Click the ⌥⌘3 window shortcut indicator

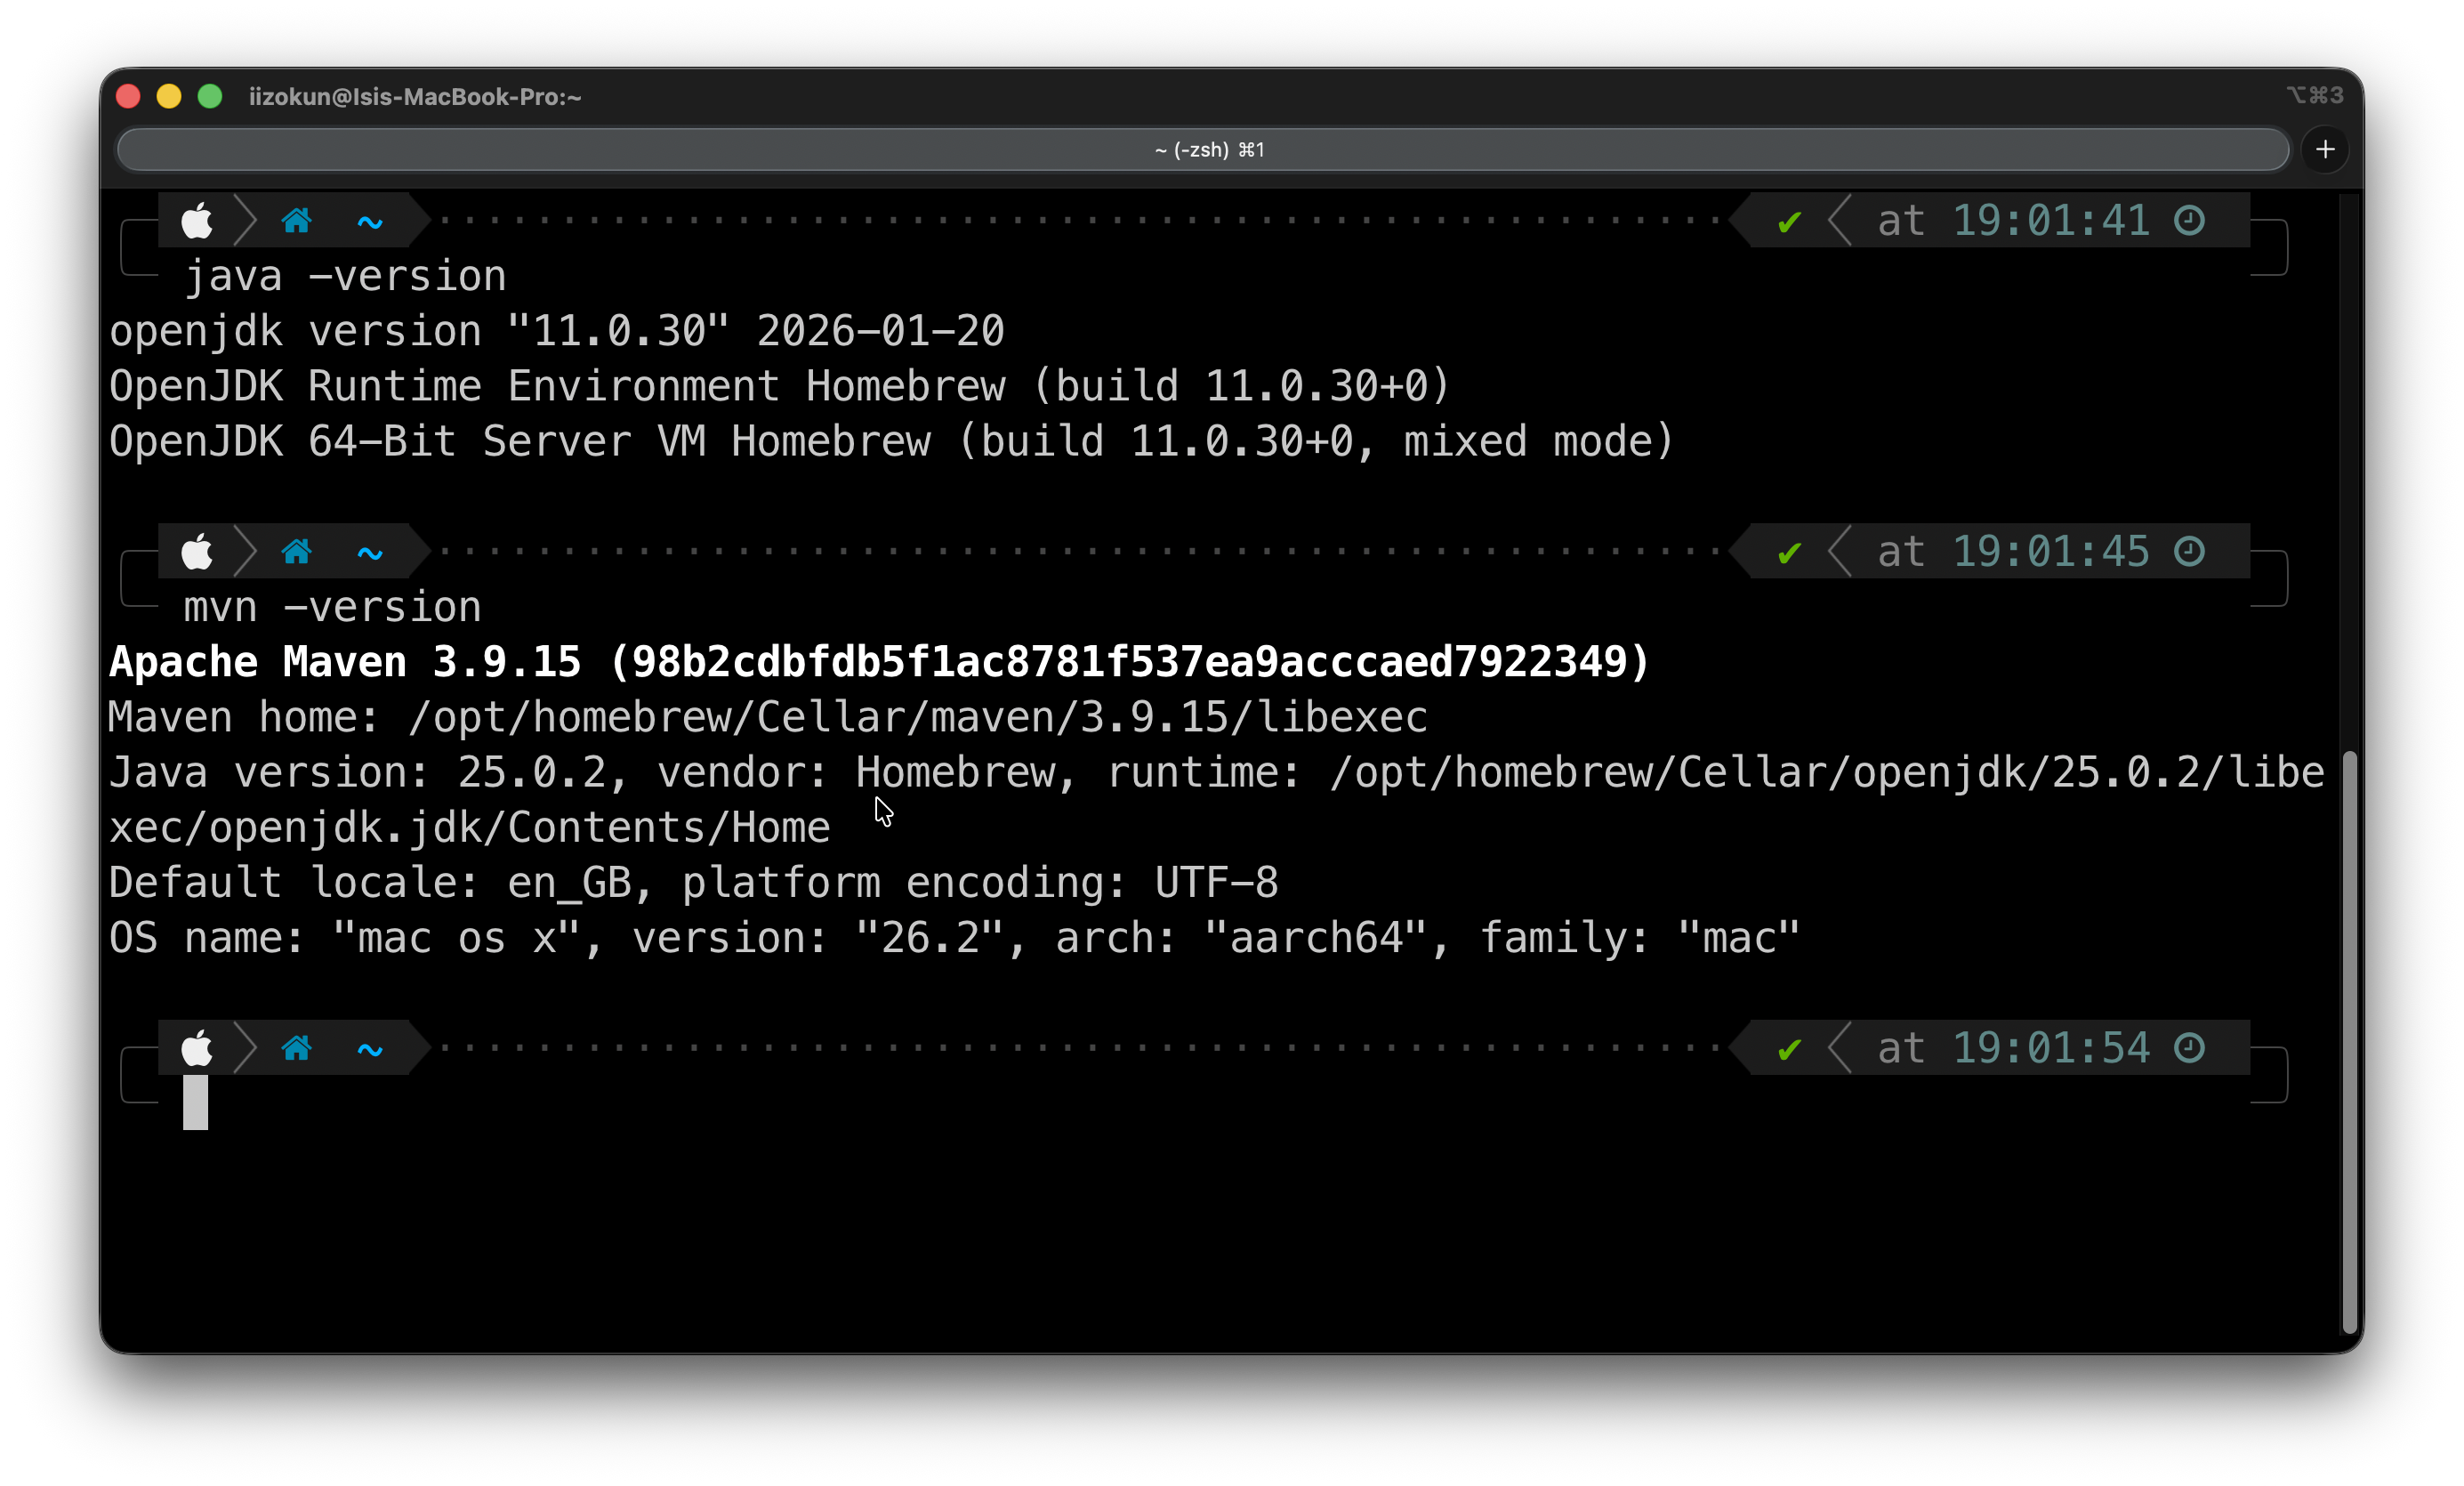coord(2314,95)
